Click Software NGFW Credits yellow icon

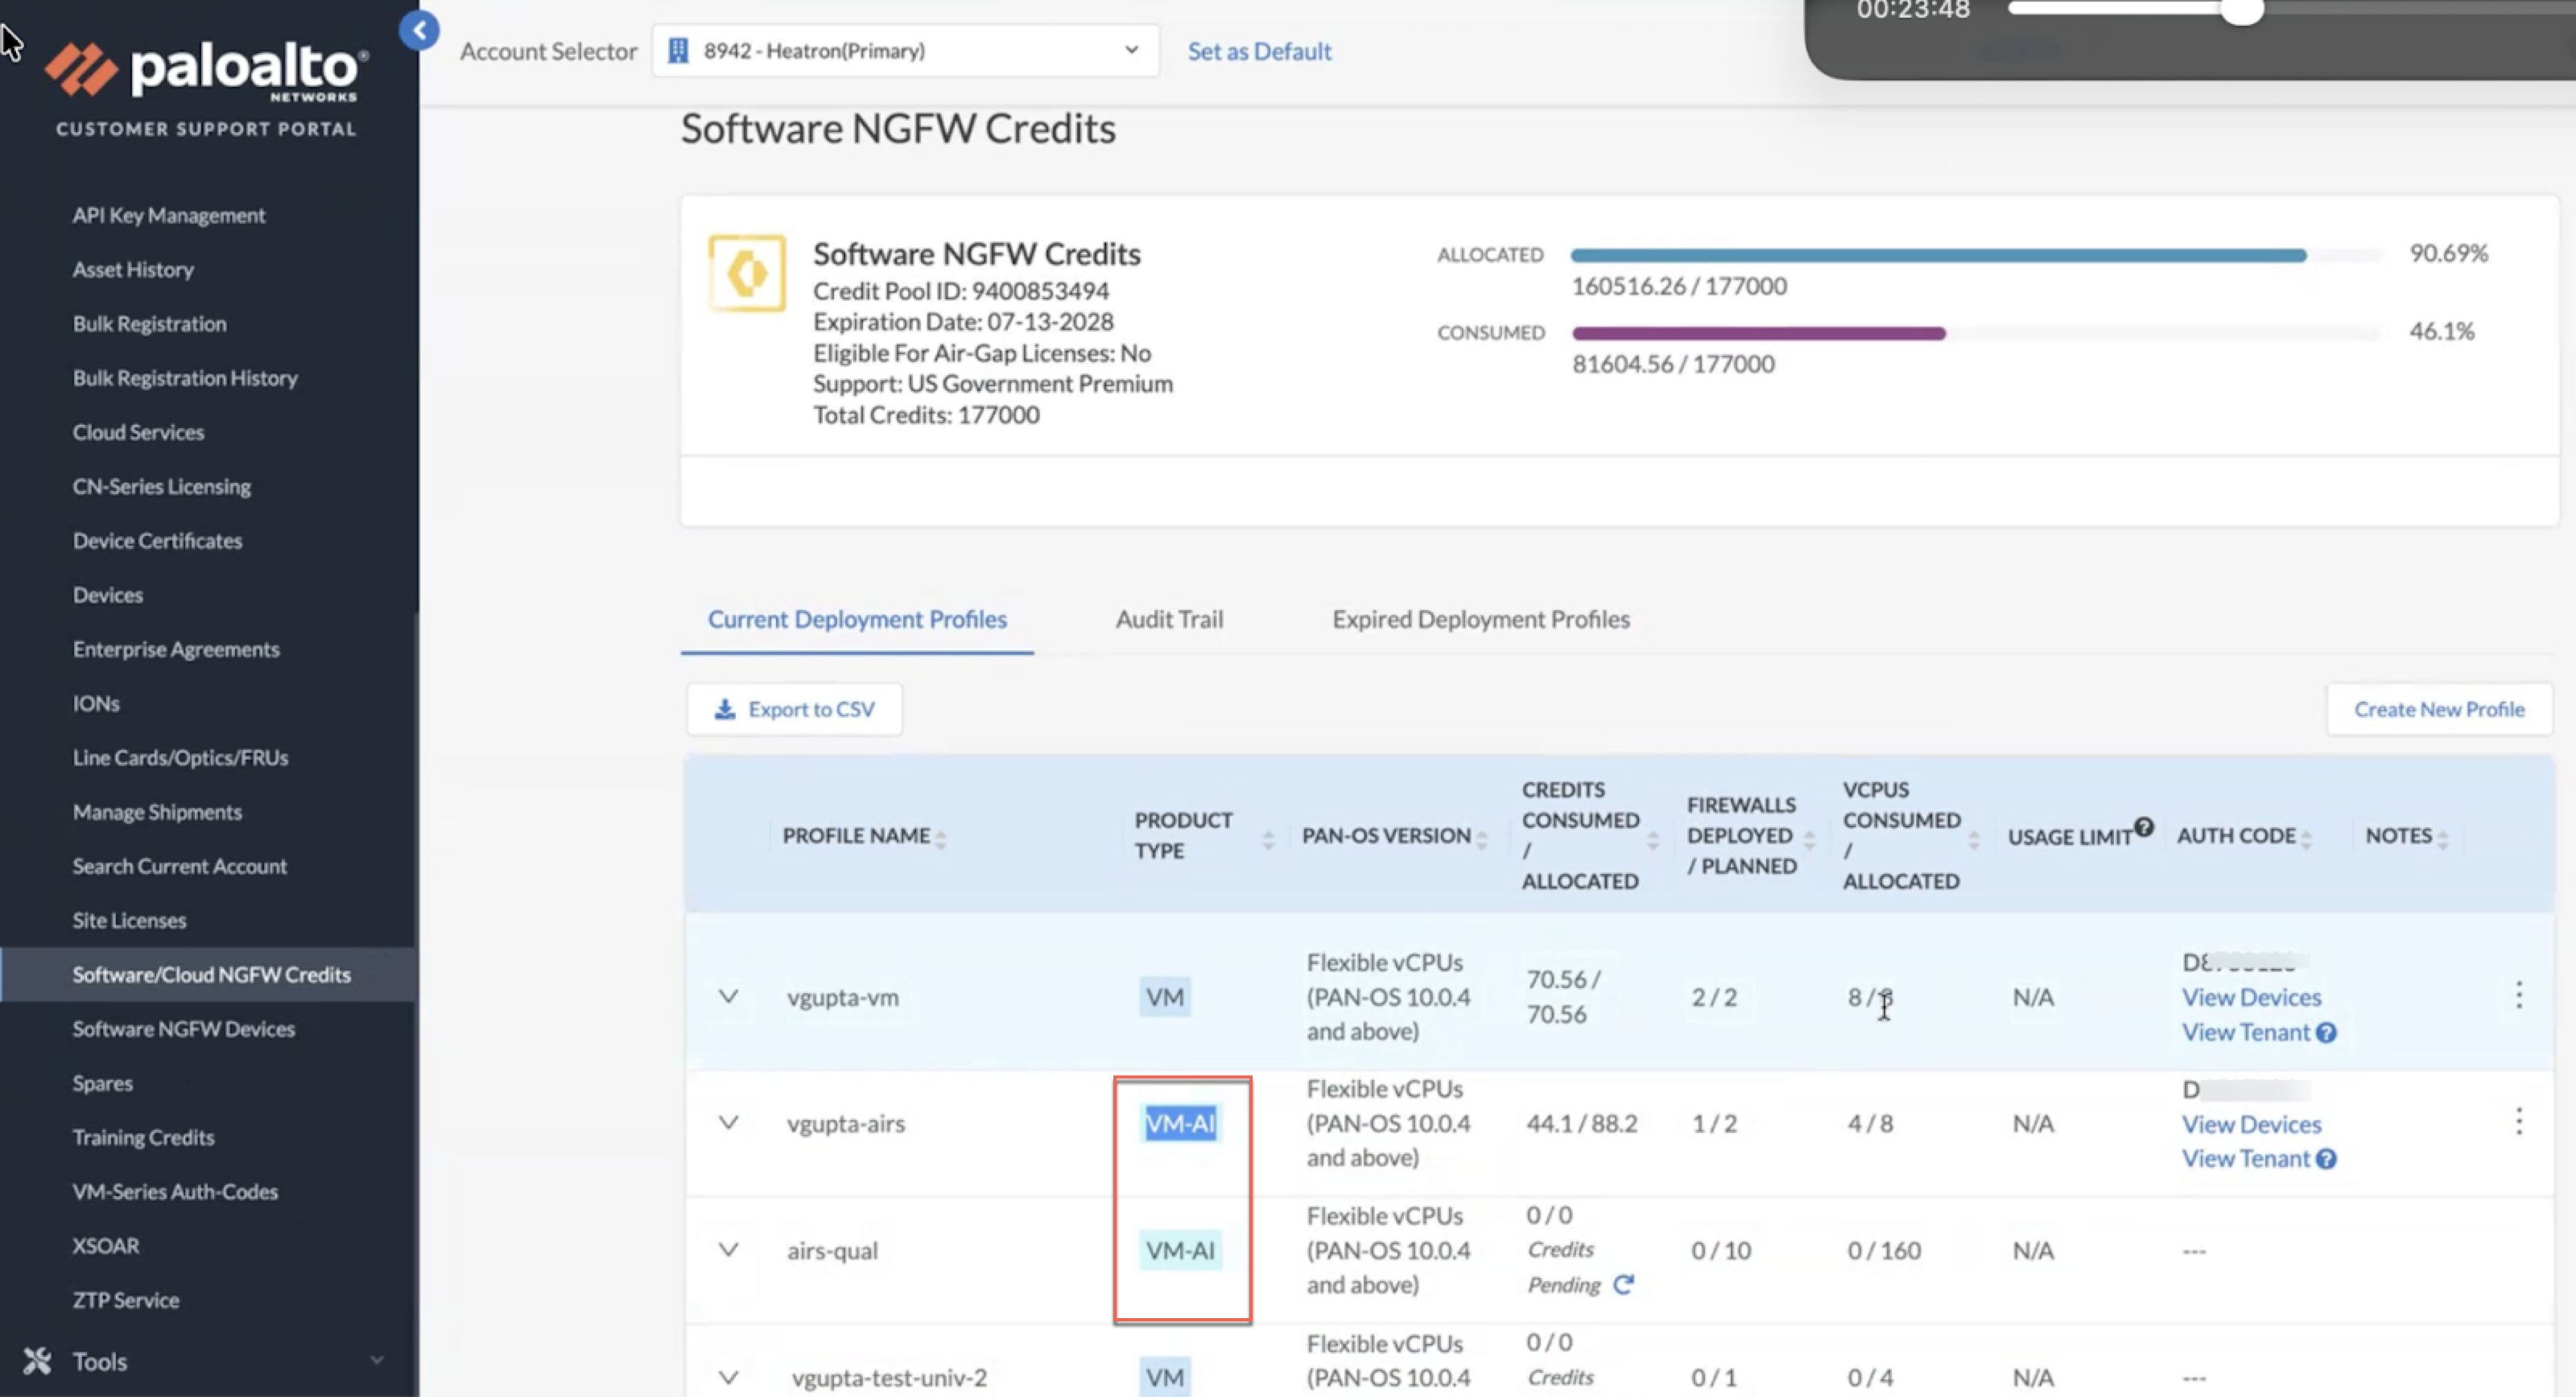[x=747, y=273]
